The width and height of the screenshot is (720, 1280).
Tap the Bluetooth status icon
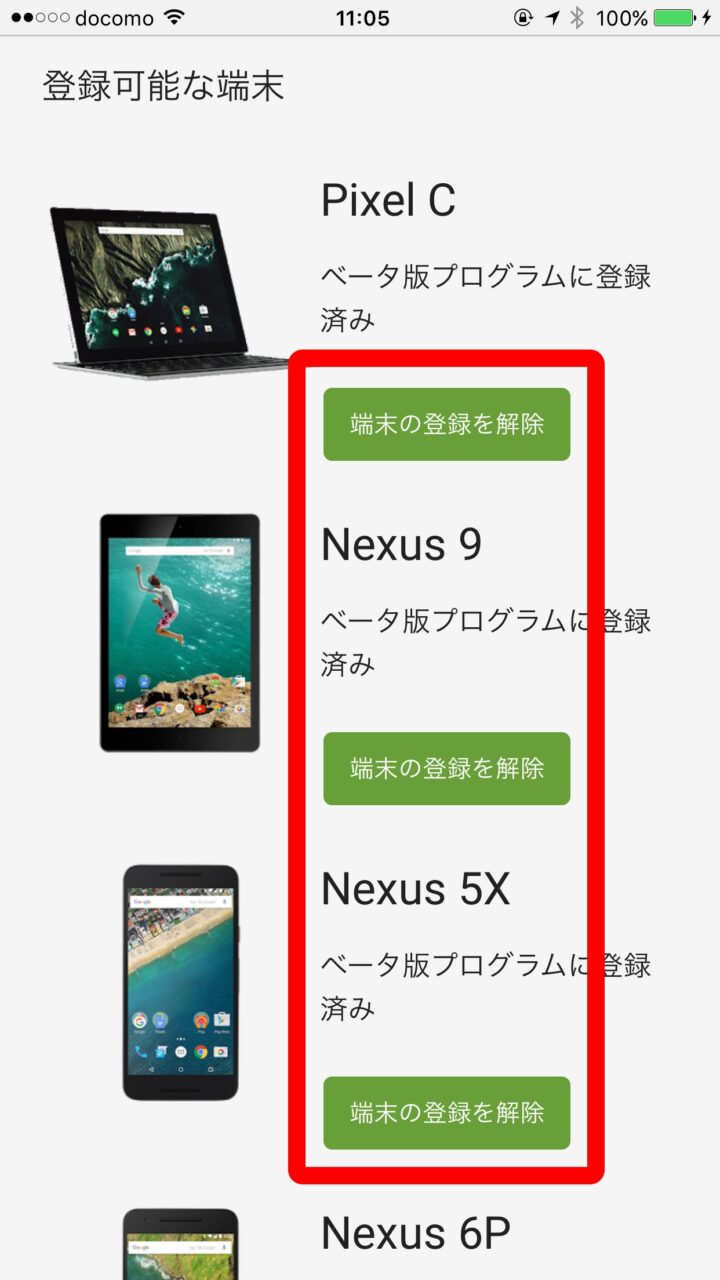(577, 18)
